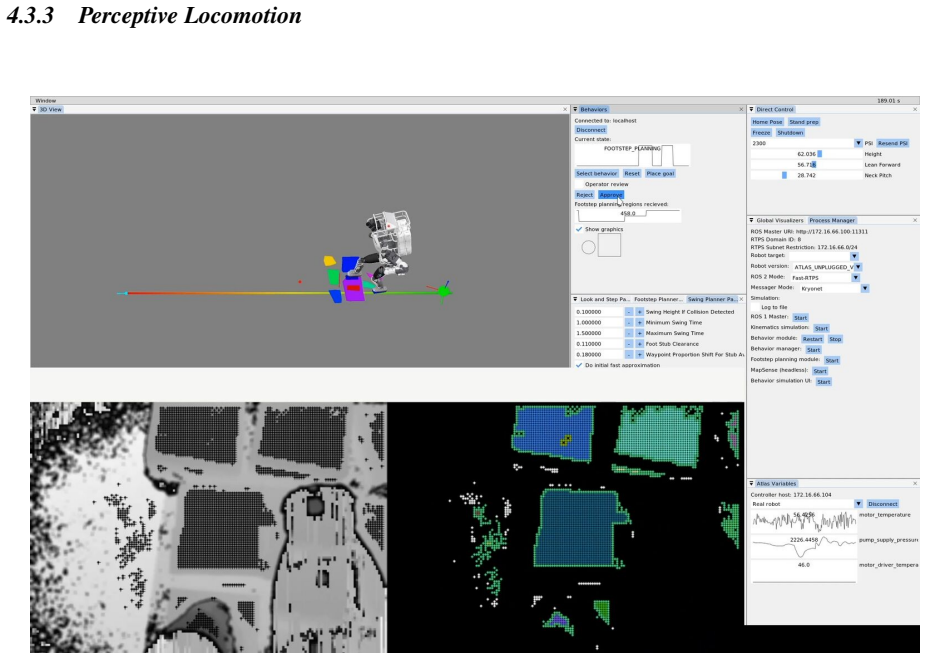Collapse the 3D View panel triangle icon

[34, 109]
